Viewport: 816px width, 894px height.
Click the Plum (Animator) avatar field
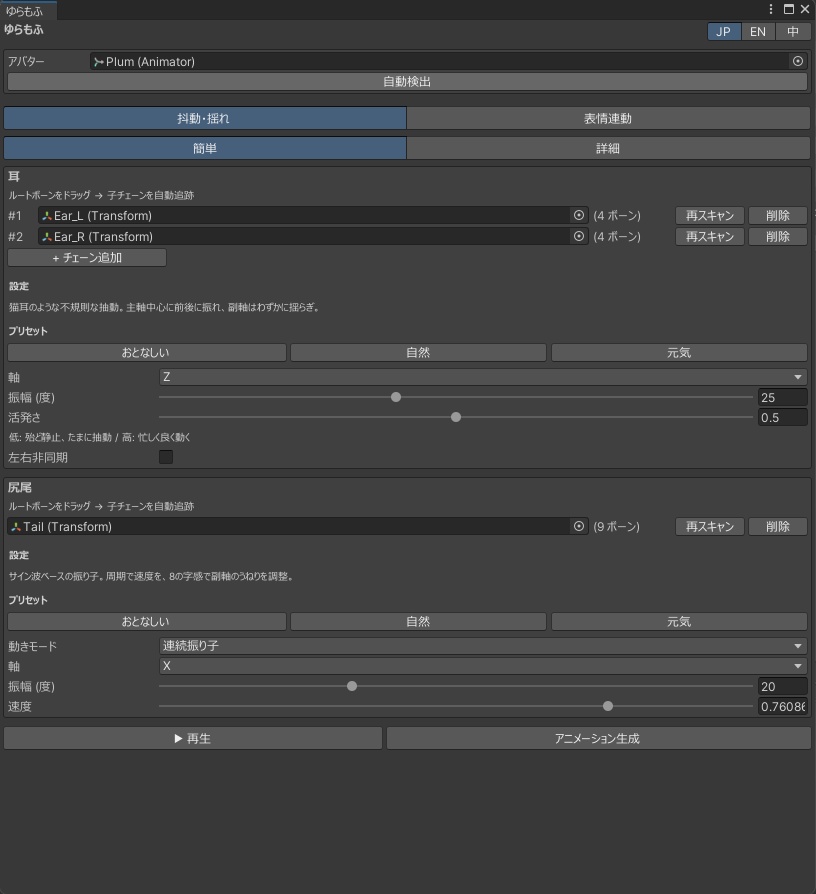[x=448, y=62]
